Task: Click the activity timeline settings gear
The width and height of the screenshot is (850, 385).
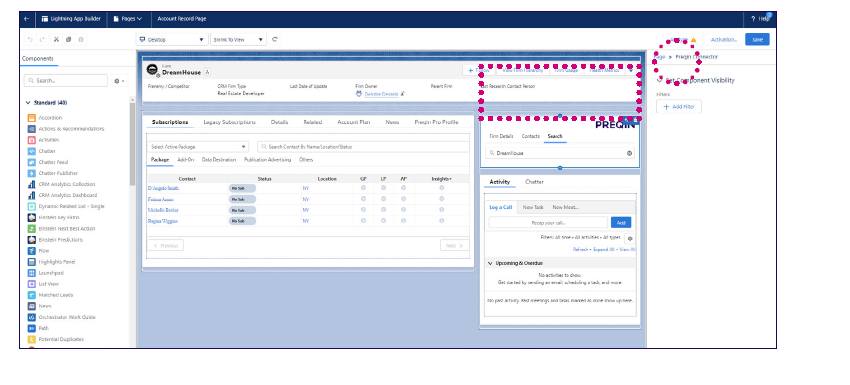Action: tap(630, 239)
